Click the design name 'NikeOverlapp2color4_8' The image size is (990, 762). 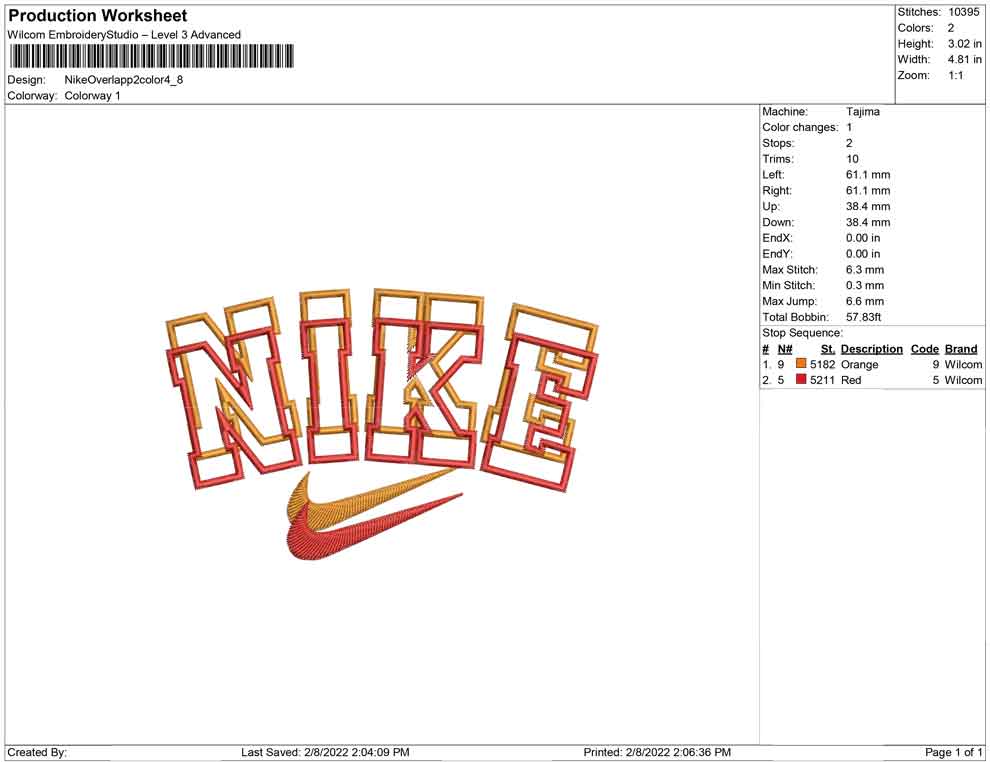click(124, 80)
